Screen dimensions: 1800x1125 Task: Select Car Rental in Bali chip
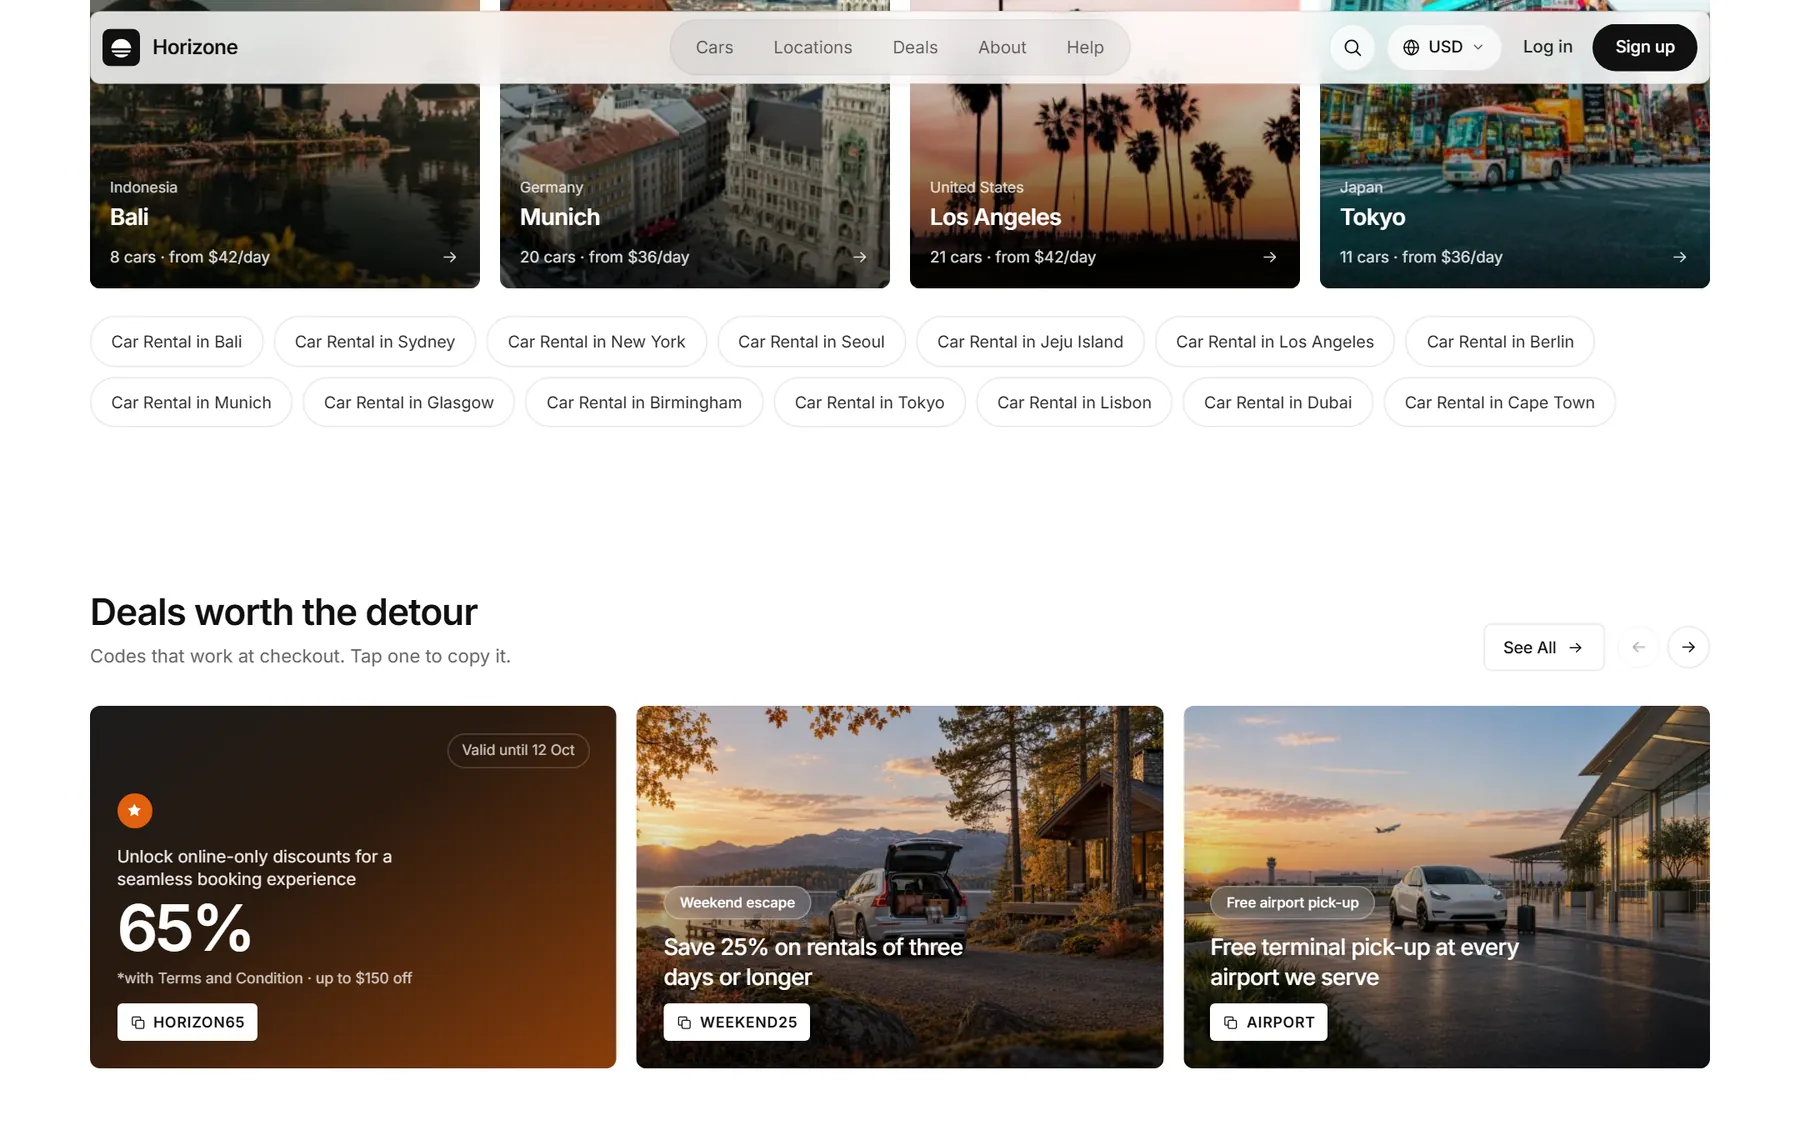[x=177, y=342]
